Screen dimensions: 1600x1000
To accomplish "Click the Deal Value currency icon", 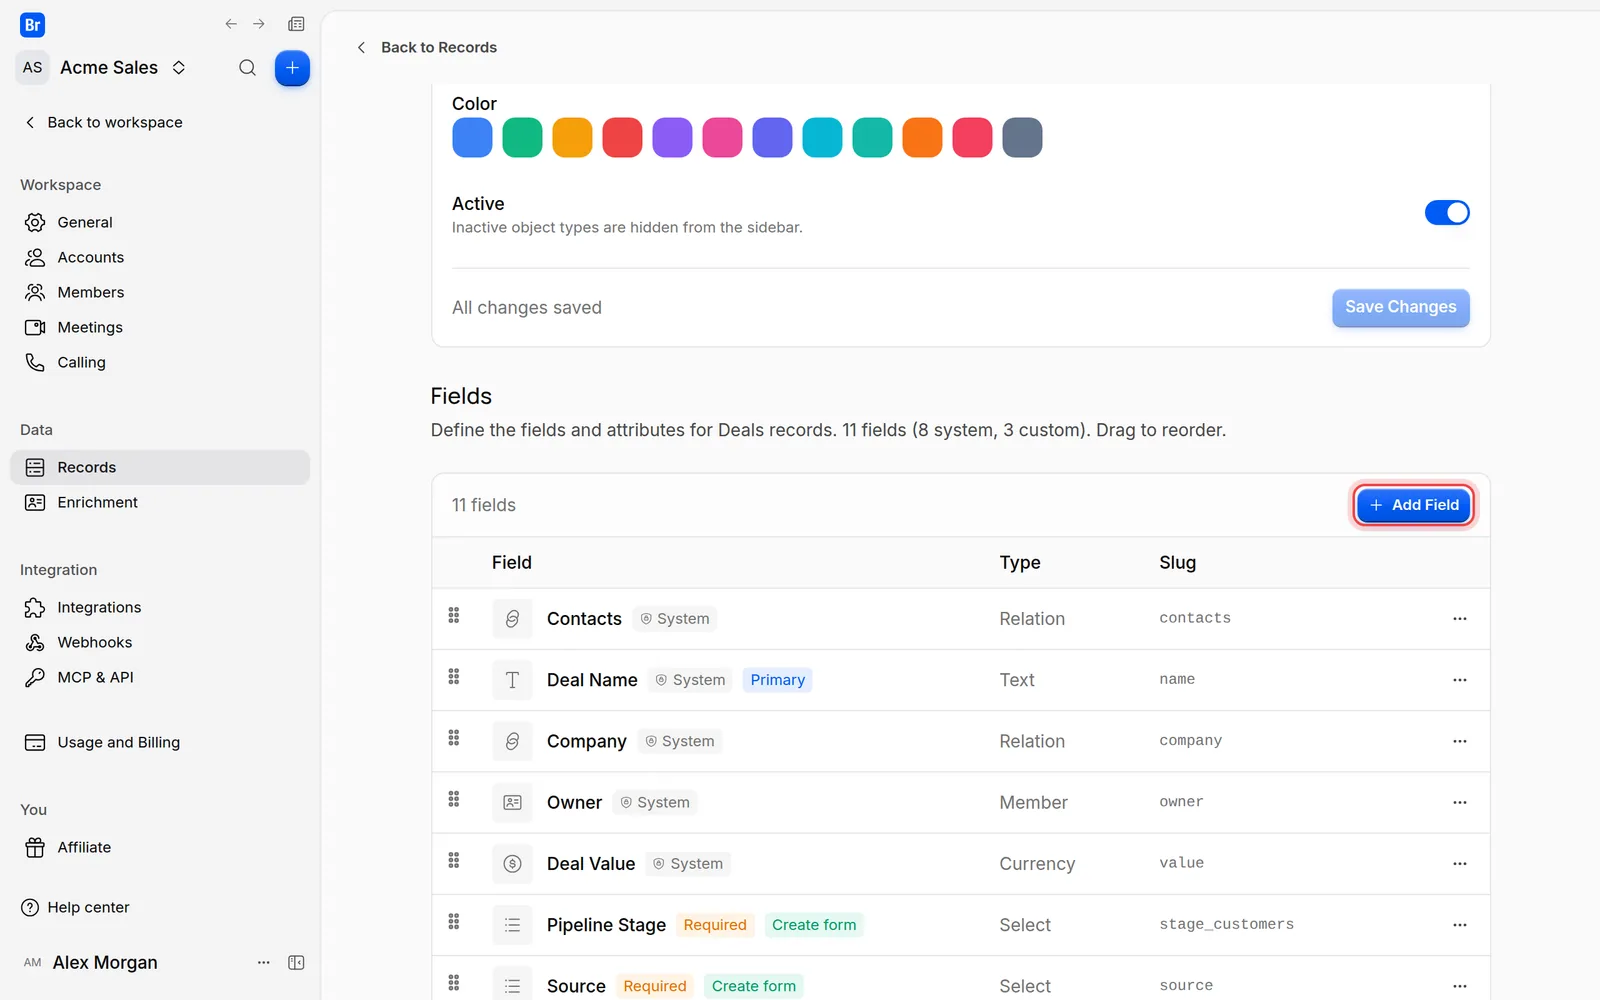I will 512,864.
